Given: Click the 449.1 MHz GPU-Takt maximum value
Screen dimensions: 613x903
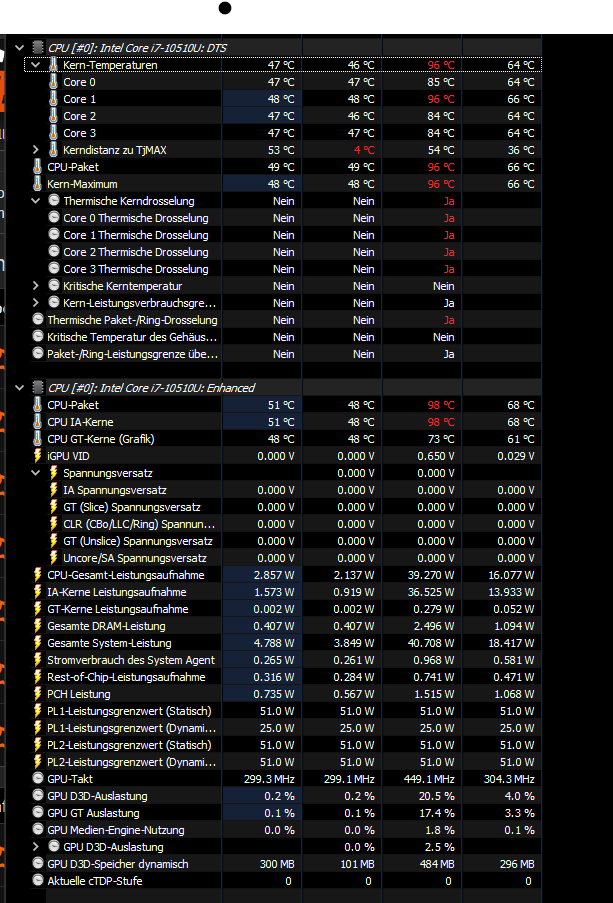Looking at the screenshot, I should point(429,779).
